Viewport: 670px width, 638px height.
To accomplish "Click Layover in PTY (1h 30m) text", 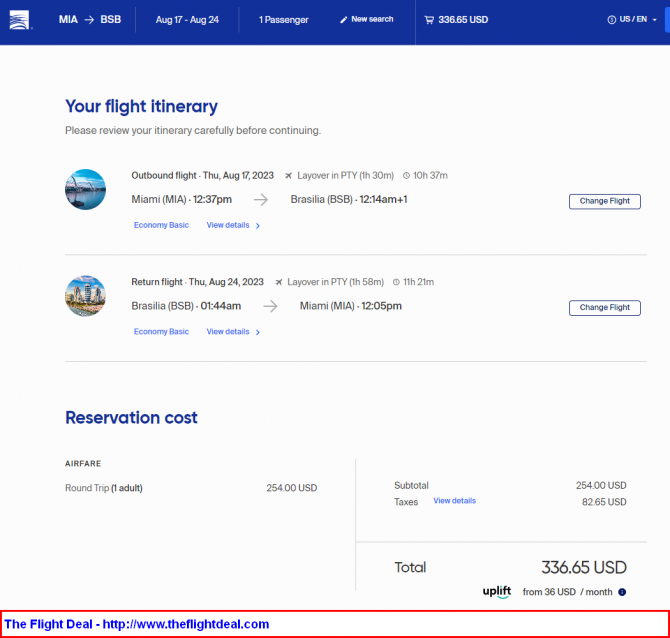I will (x=345, y=176).
